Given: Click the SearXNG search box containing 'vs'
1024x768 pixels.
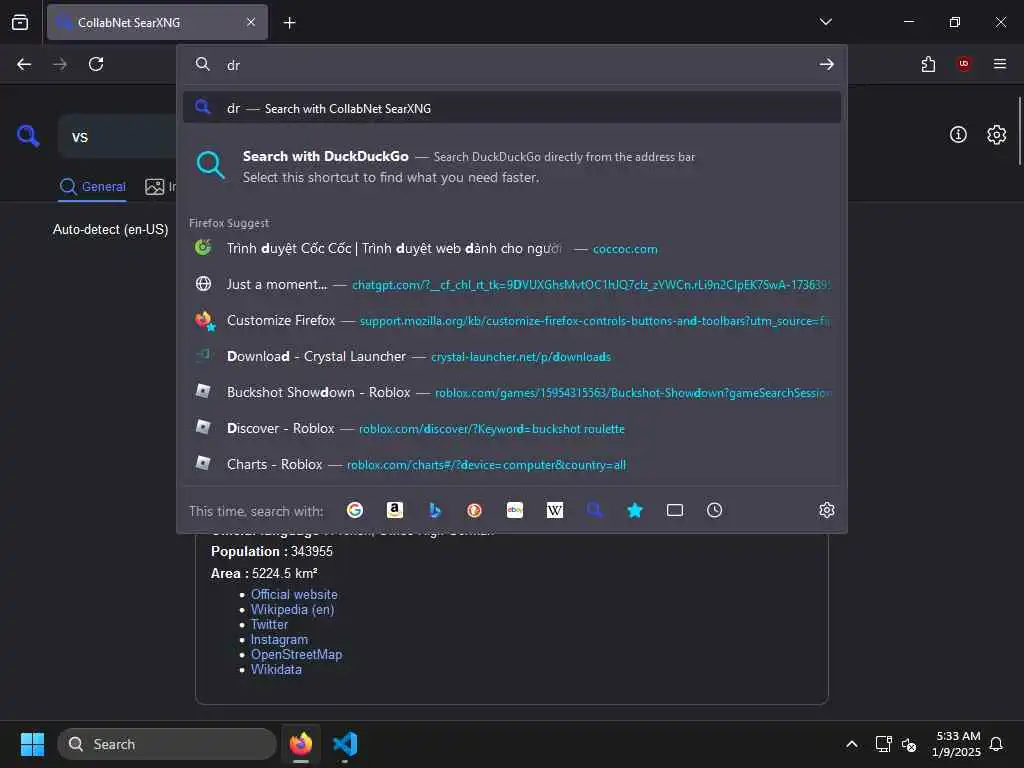Looking at the screenshot, I should tap(118, 136).
